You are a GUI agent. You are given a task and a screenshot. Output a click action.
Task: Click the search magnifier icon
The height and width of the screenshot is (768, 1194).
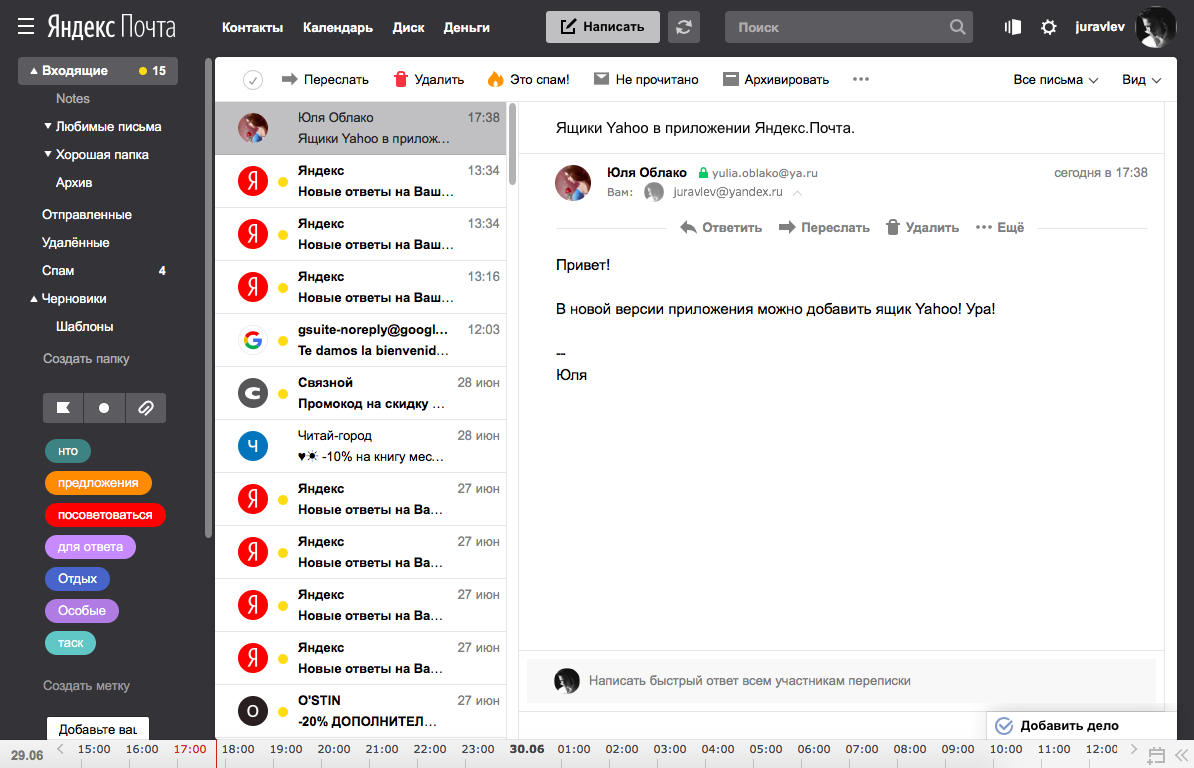[957, 27]
